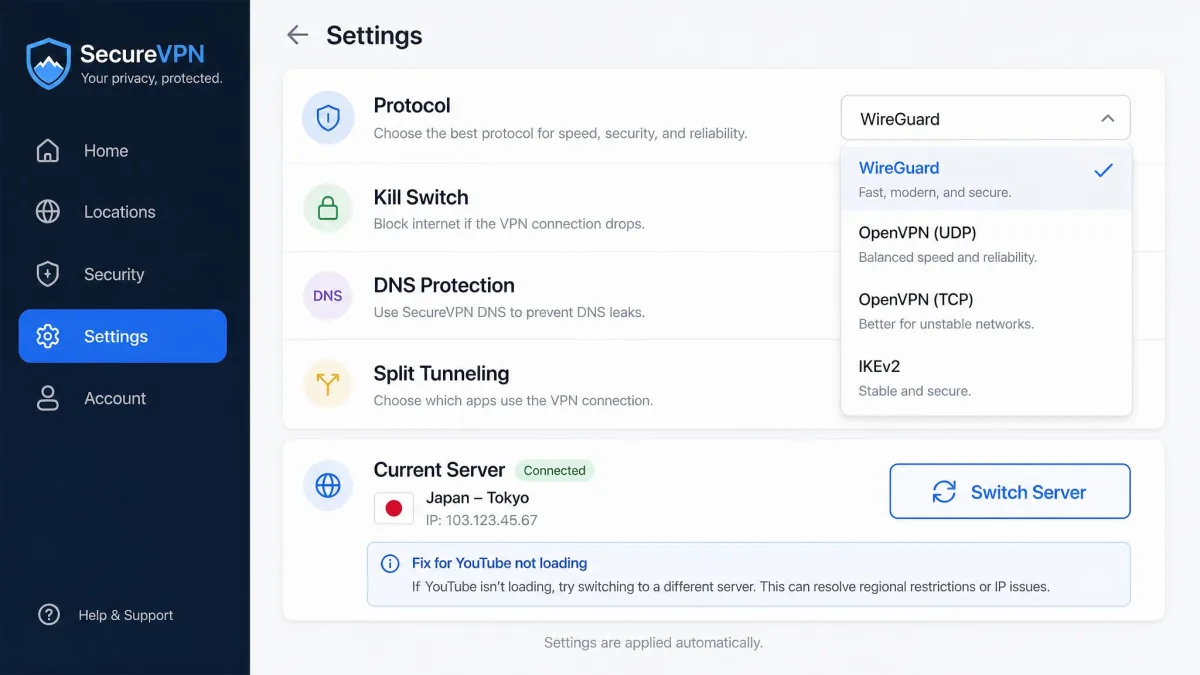
Task: Click the 'Fix for YouTube not loading' heading
Action: point(499,563)
